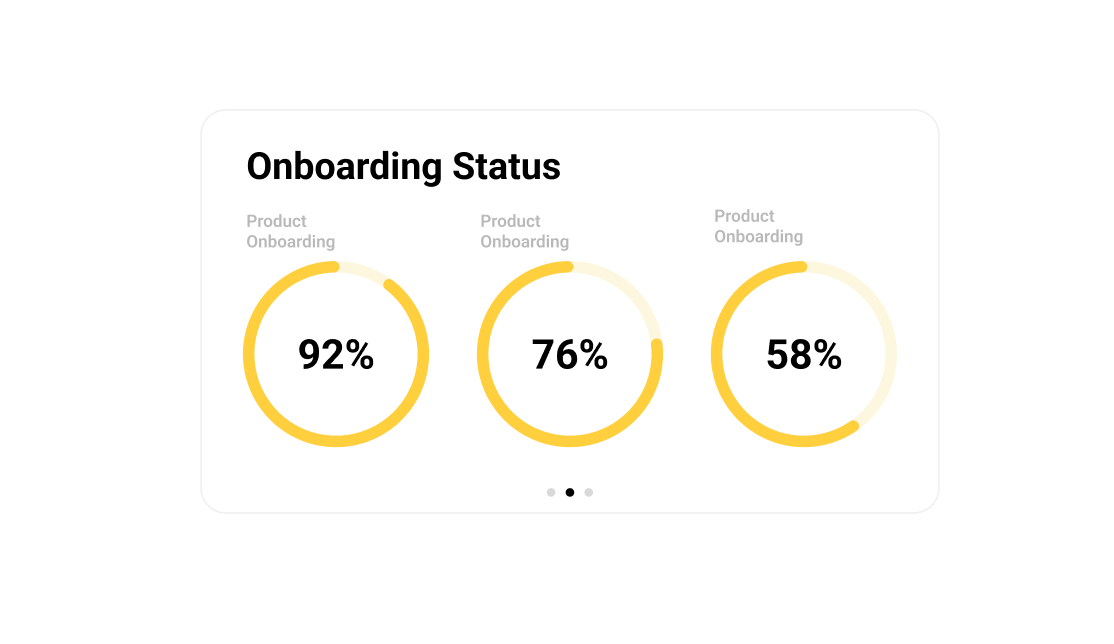
Task: Click the center of the first chart
Action: click(337, 355)
